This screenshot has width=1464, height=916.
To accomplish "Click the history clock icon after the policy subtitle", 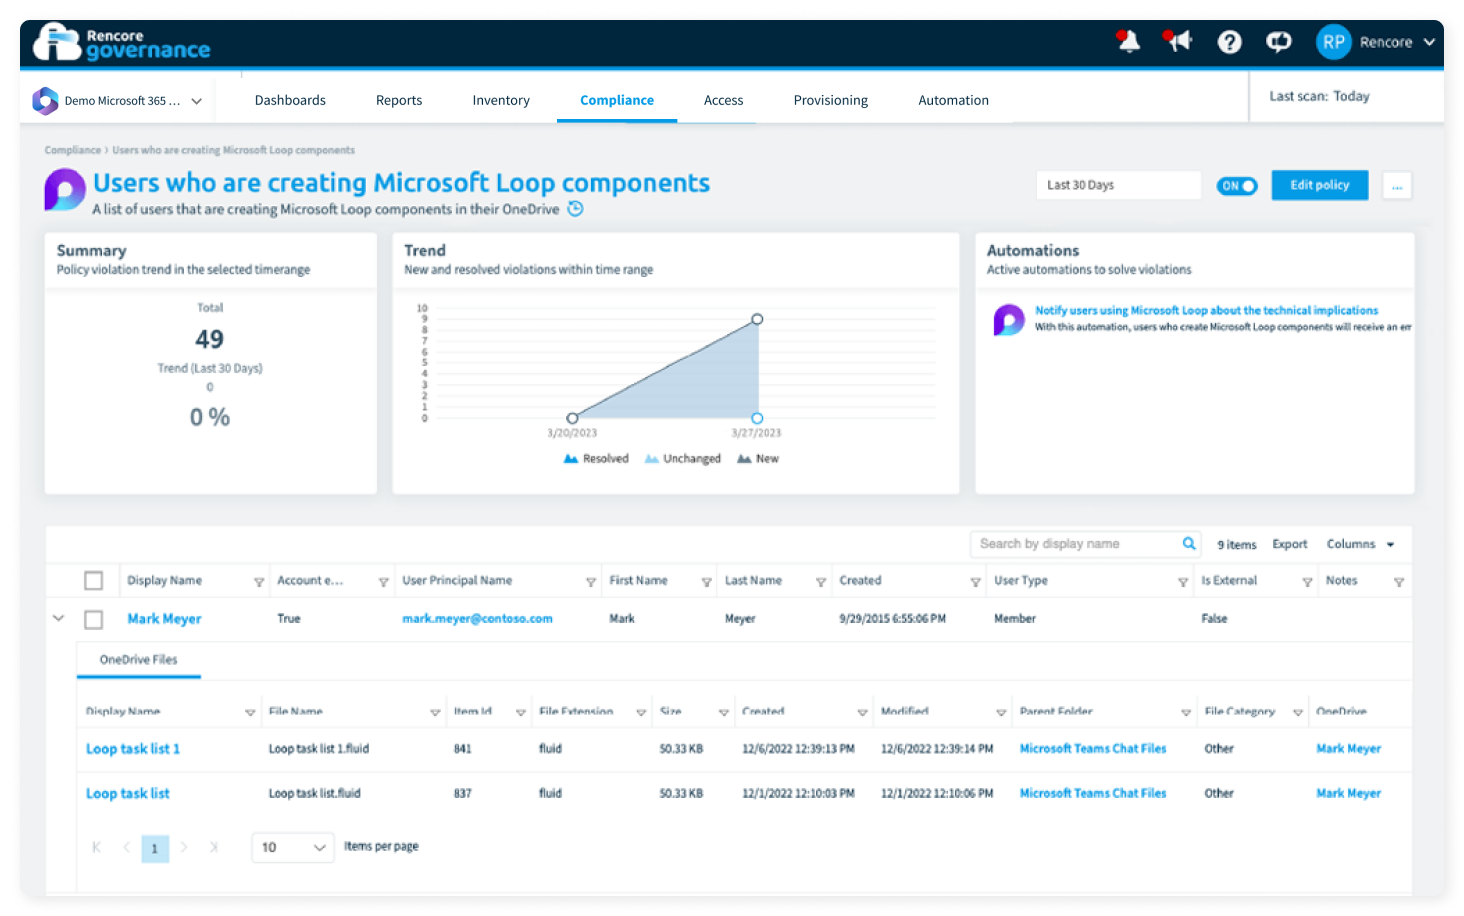I will coord(574,209).
